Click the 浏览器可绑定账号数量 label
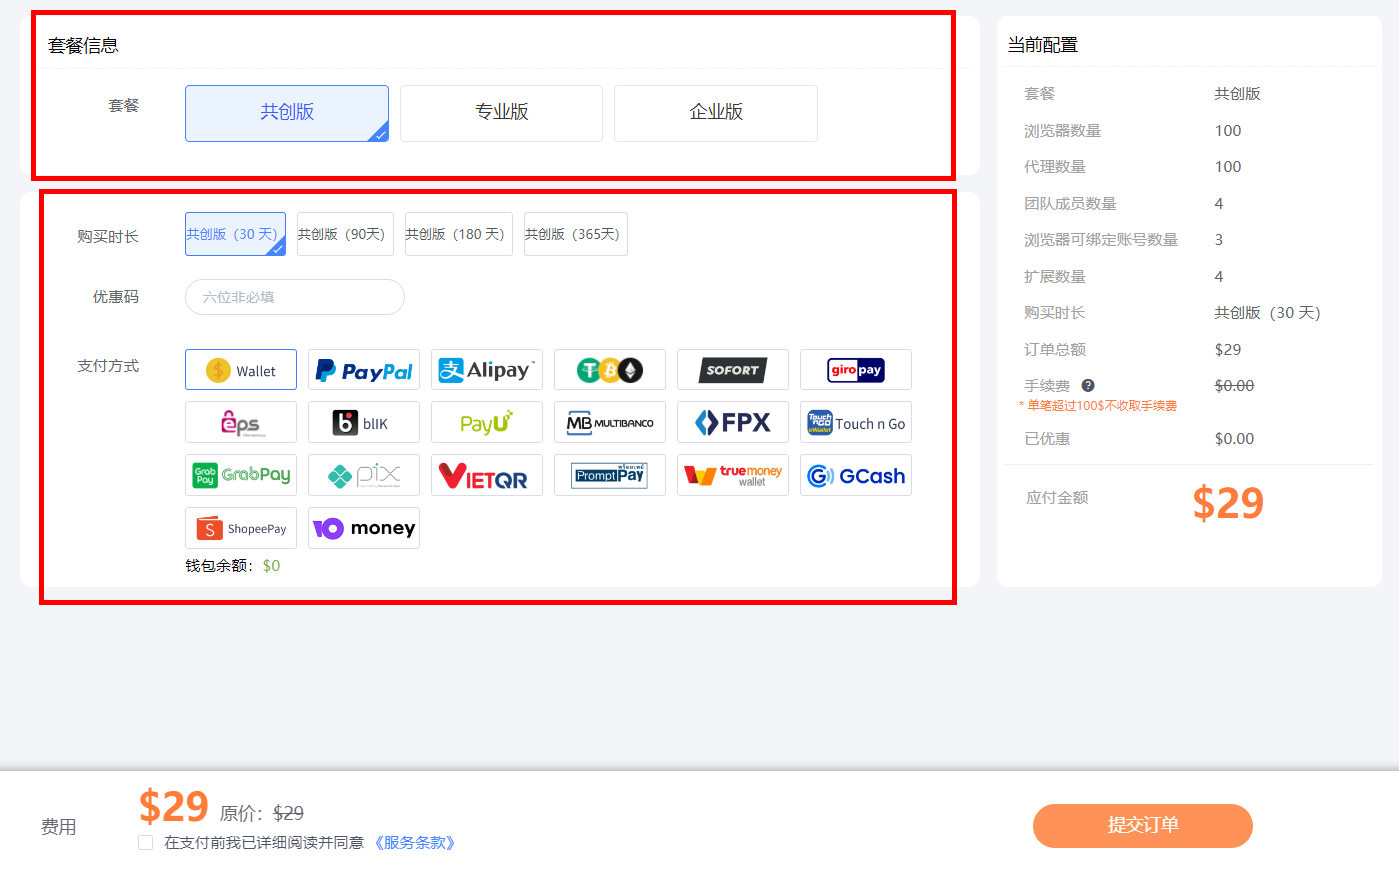The width and height of the screenshot is (1399, 871). 1101,240
